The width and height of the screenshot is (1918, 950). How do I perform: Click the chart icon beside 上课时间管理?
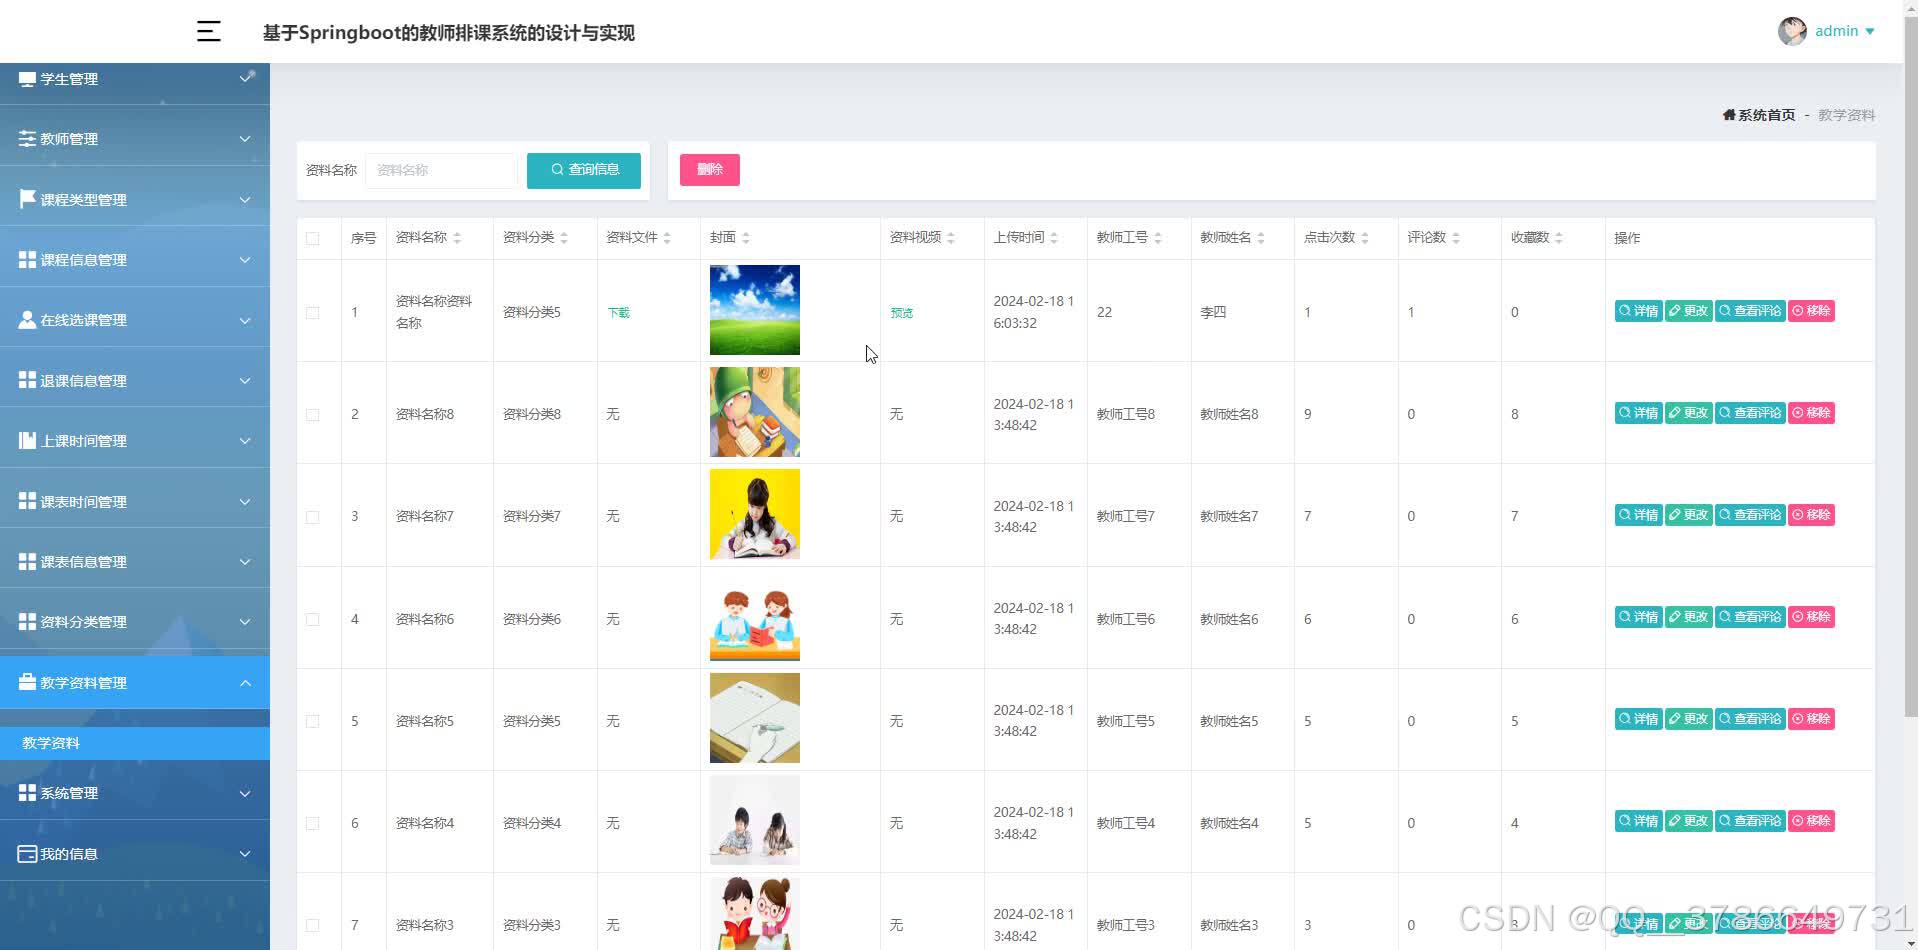[27, 440]
